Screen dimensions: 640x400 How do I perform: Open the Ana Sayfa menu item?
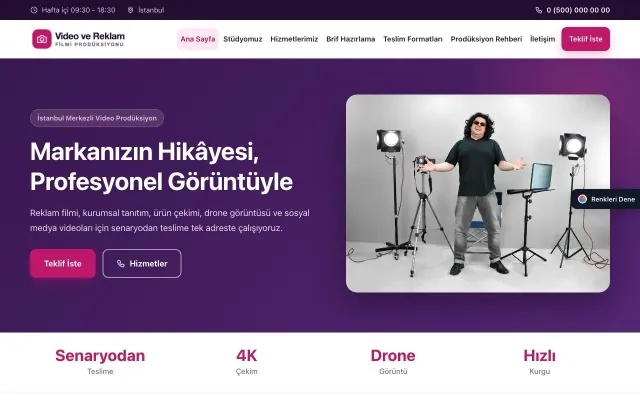point(198,39)
